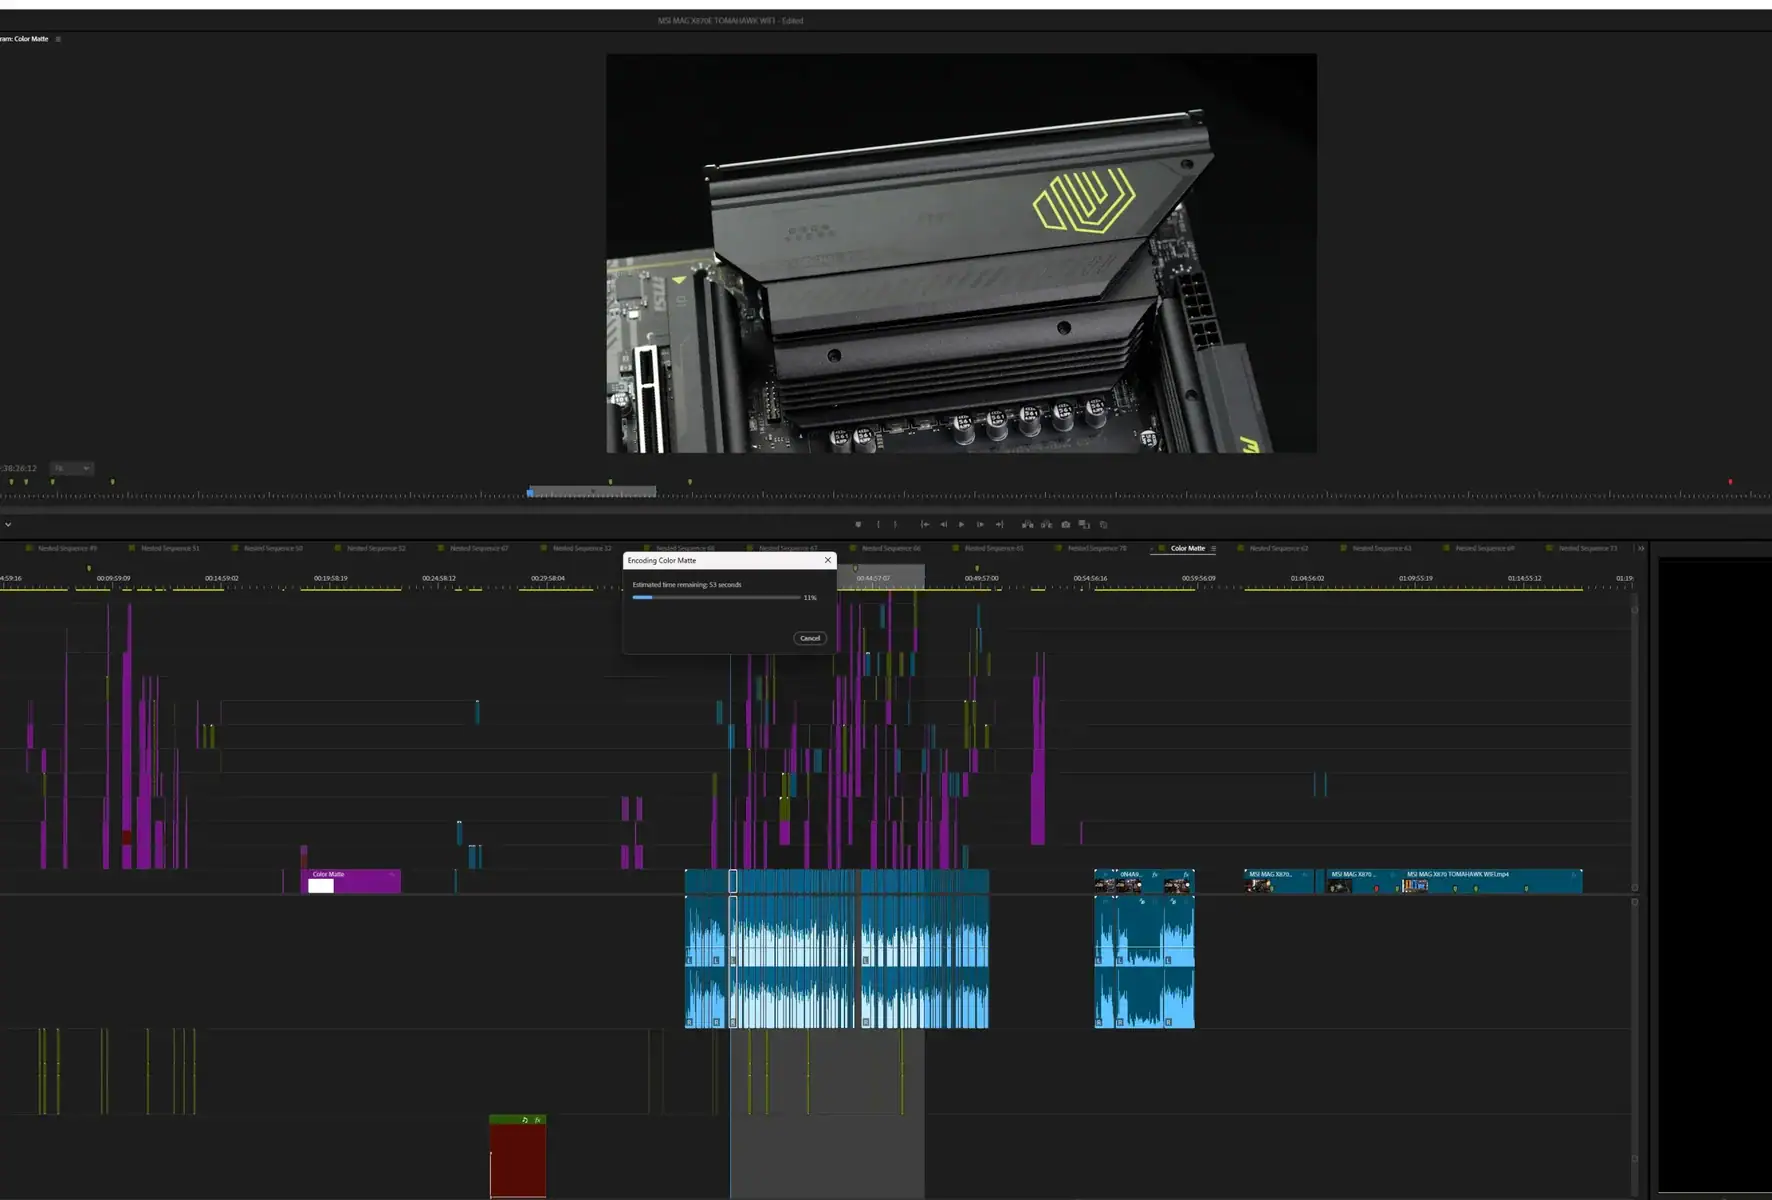The width and height of the screenshot is (1772, 1200).
Task: Click the program monitor timecode display
Action: point(19,468)
